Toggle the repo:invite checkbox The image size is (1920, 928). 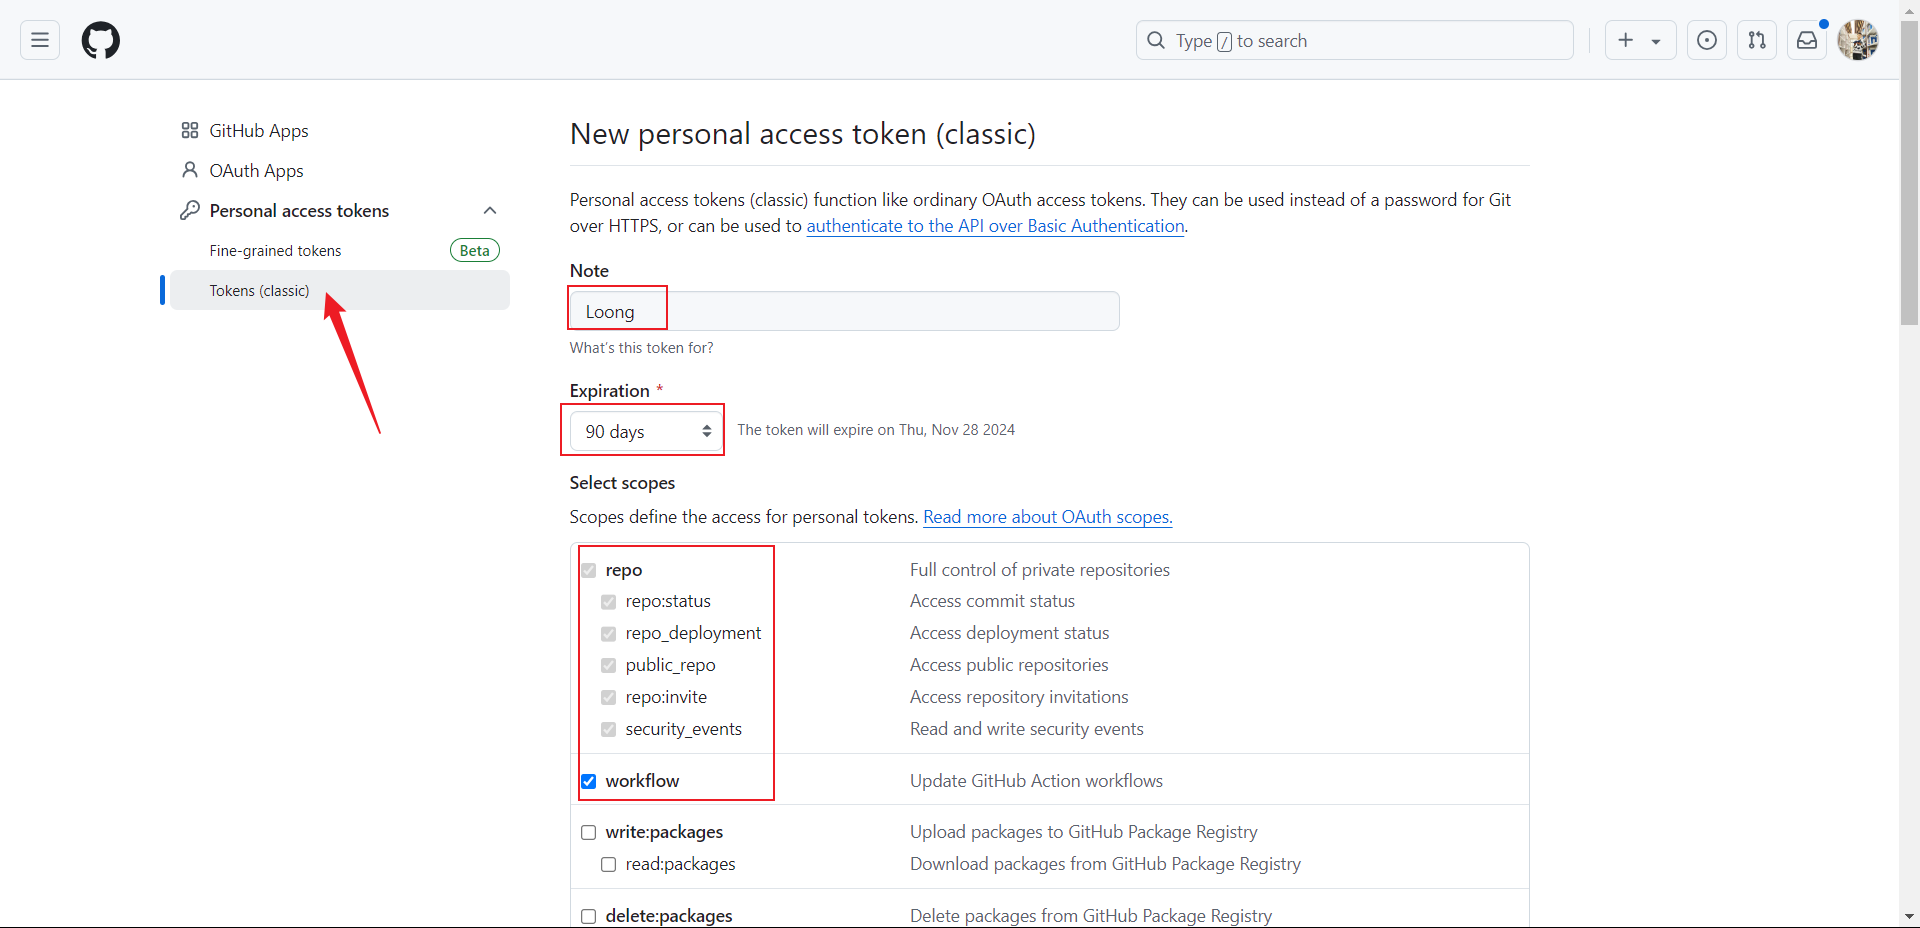tap(609, 698)
